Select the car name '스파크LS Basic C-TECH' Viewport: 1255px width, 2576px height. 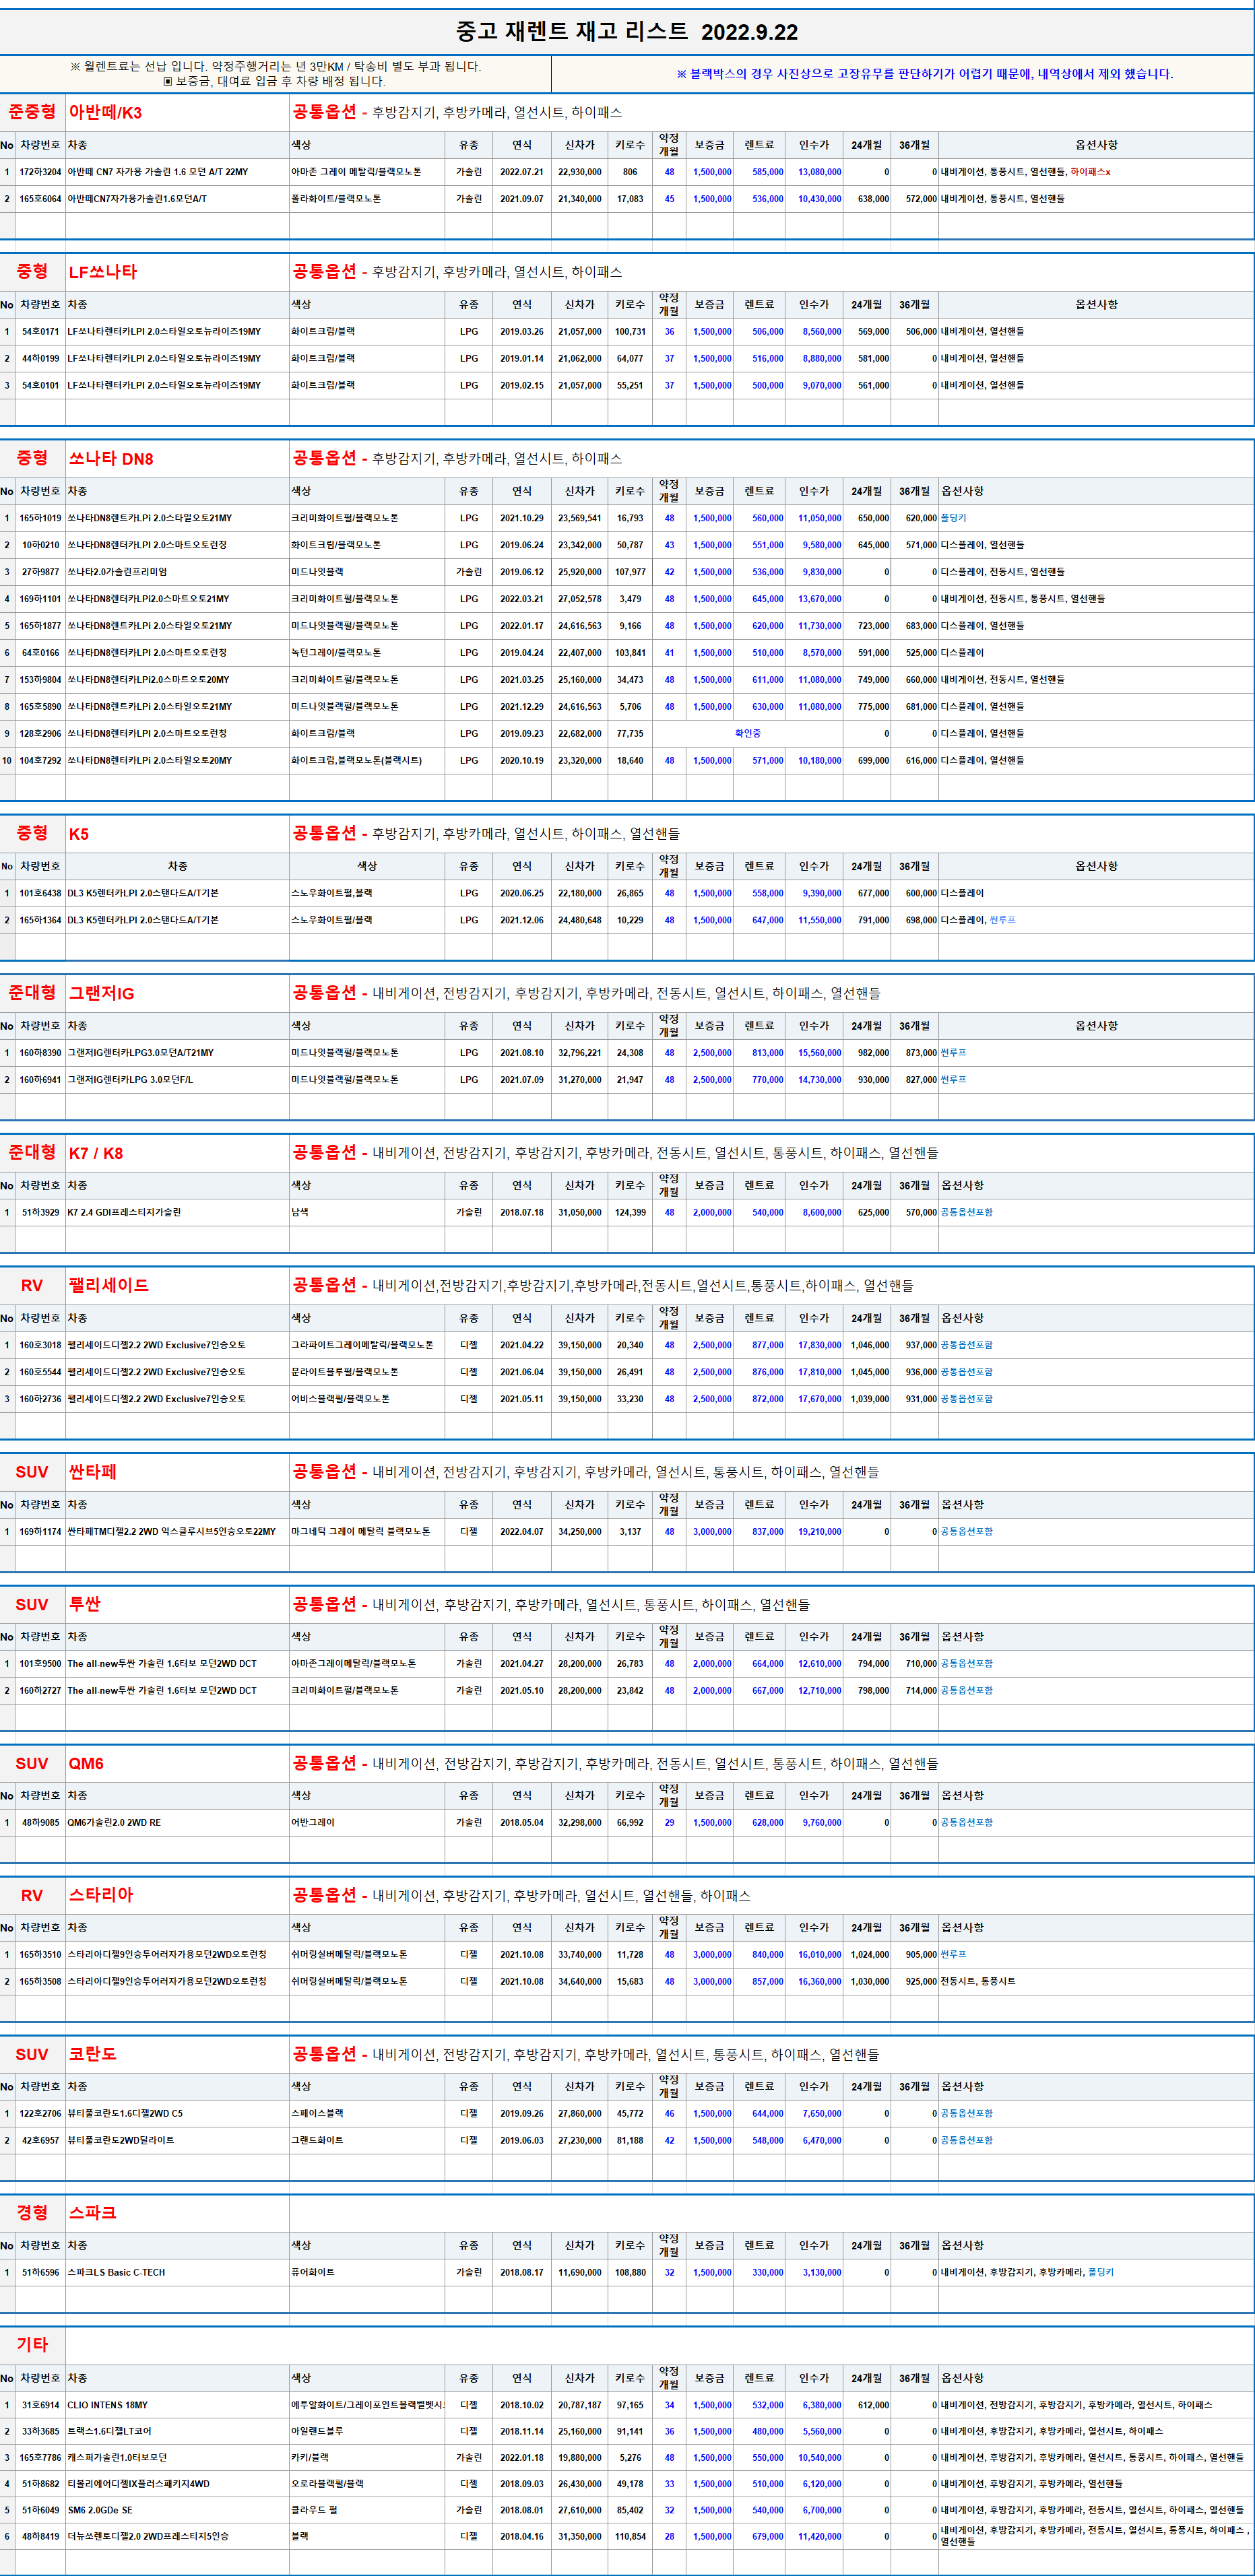(x=116, y=2272)
